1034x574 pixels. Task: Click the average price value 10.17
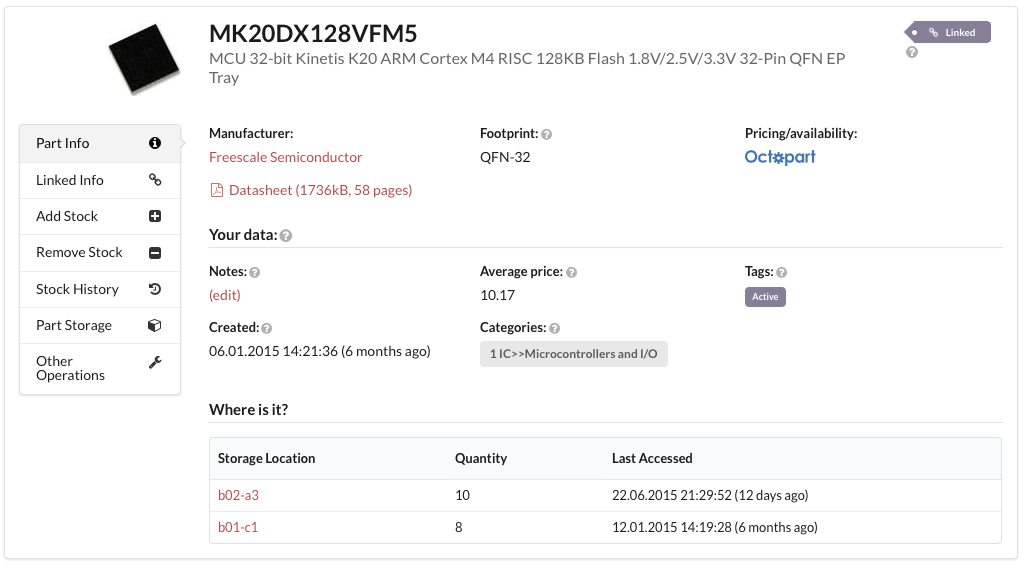click(x=497, y=295)
